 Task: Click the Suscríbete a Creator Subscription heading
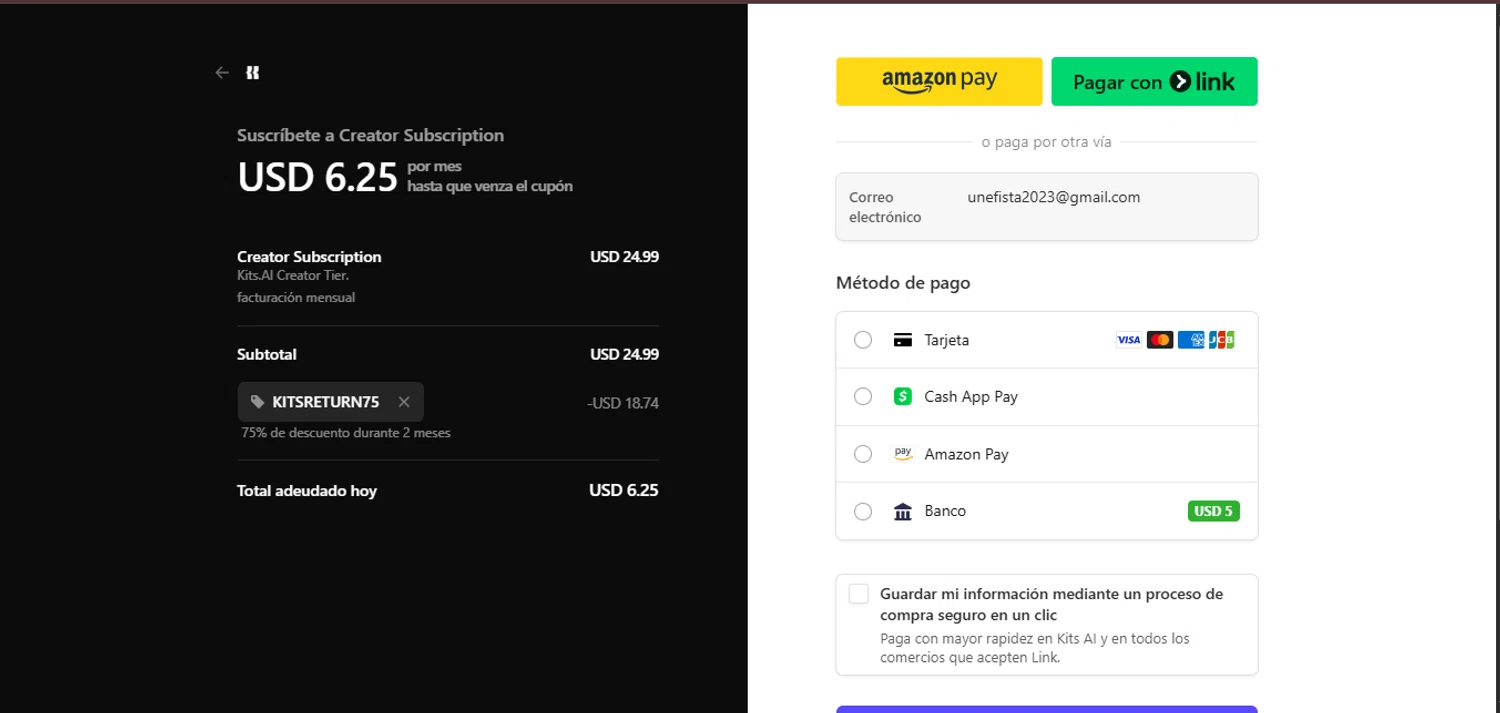370,135
